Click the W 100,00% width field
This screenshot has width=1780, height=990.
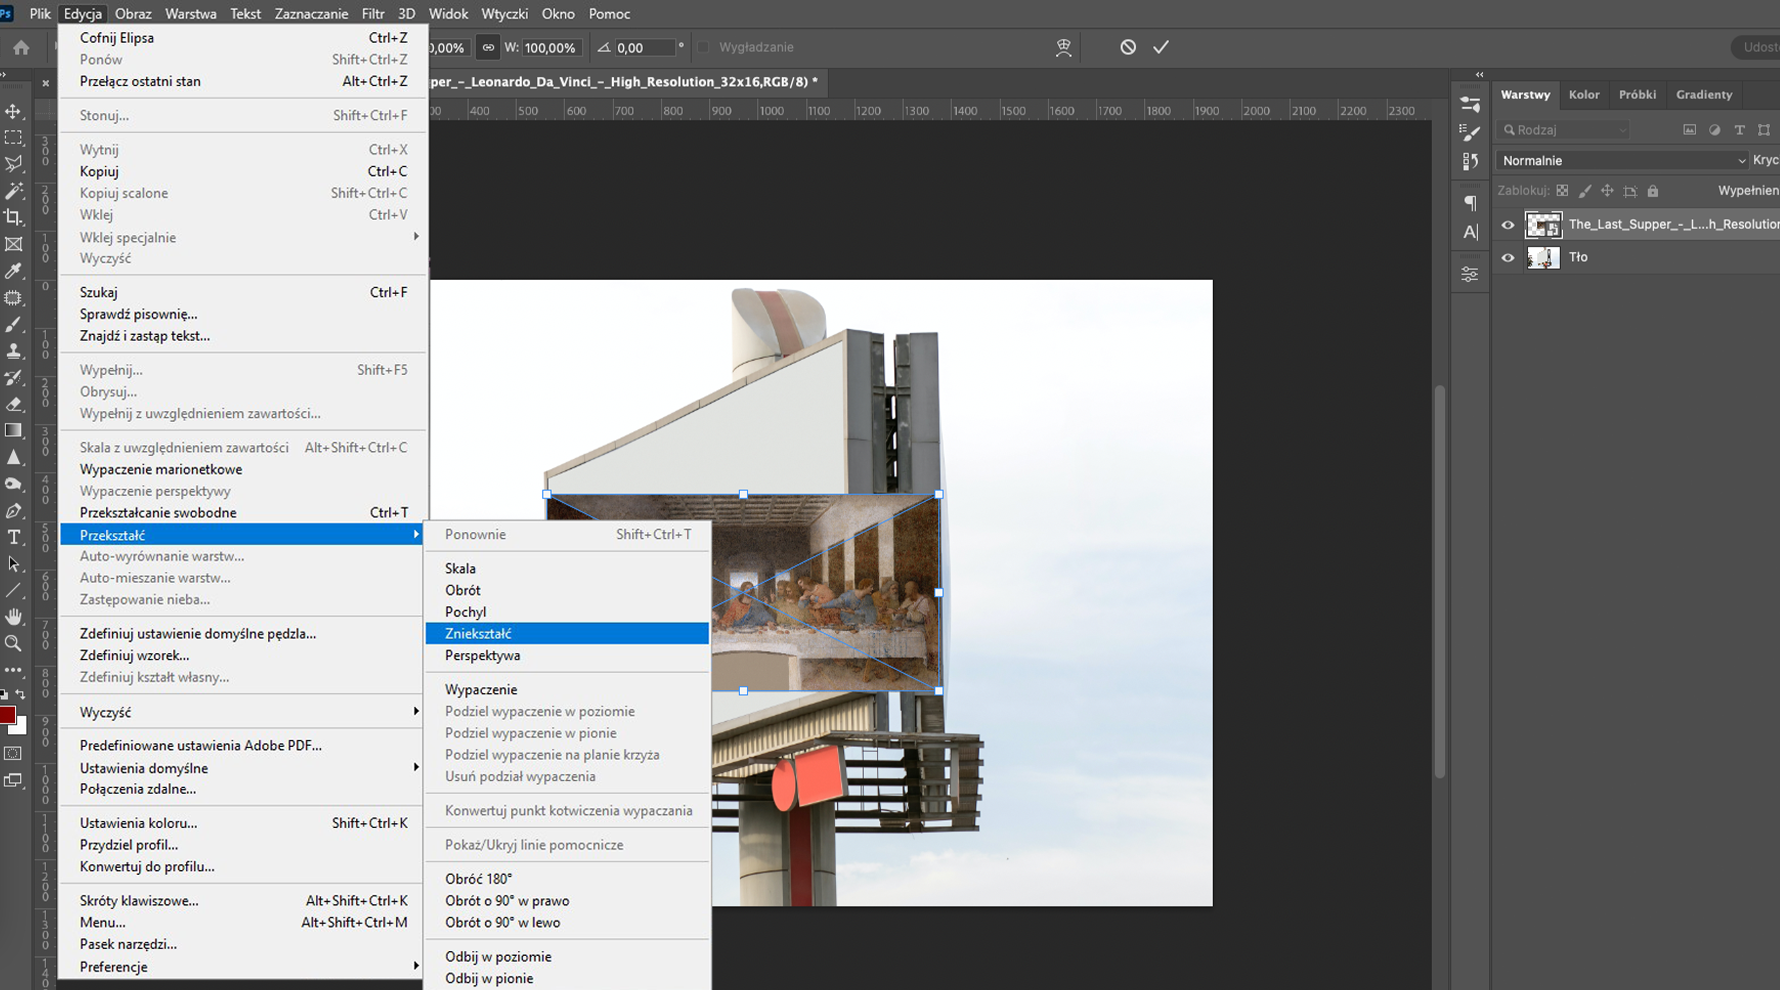tap(551, 47)
